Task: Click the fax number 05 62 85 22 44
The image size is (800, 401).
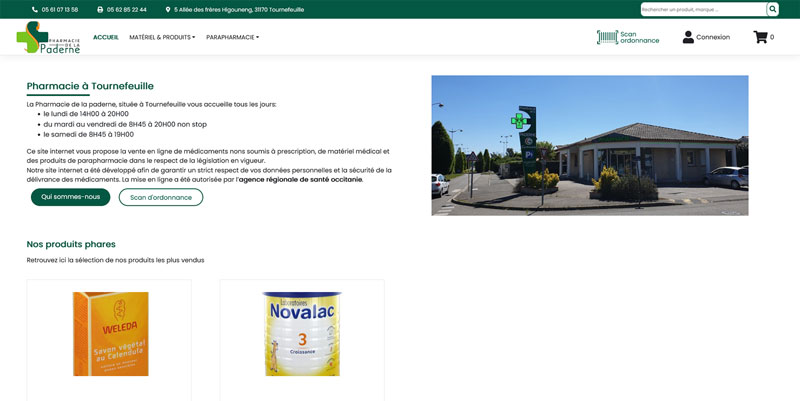Action: (x=127, y=9)
